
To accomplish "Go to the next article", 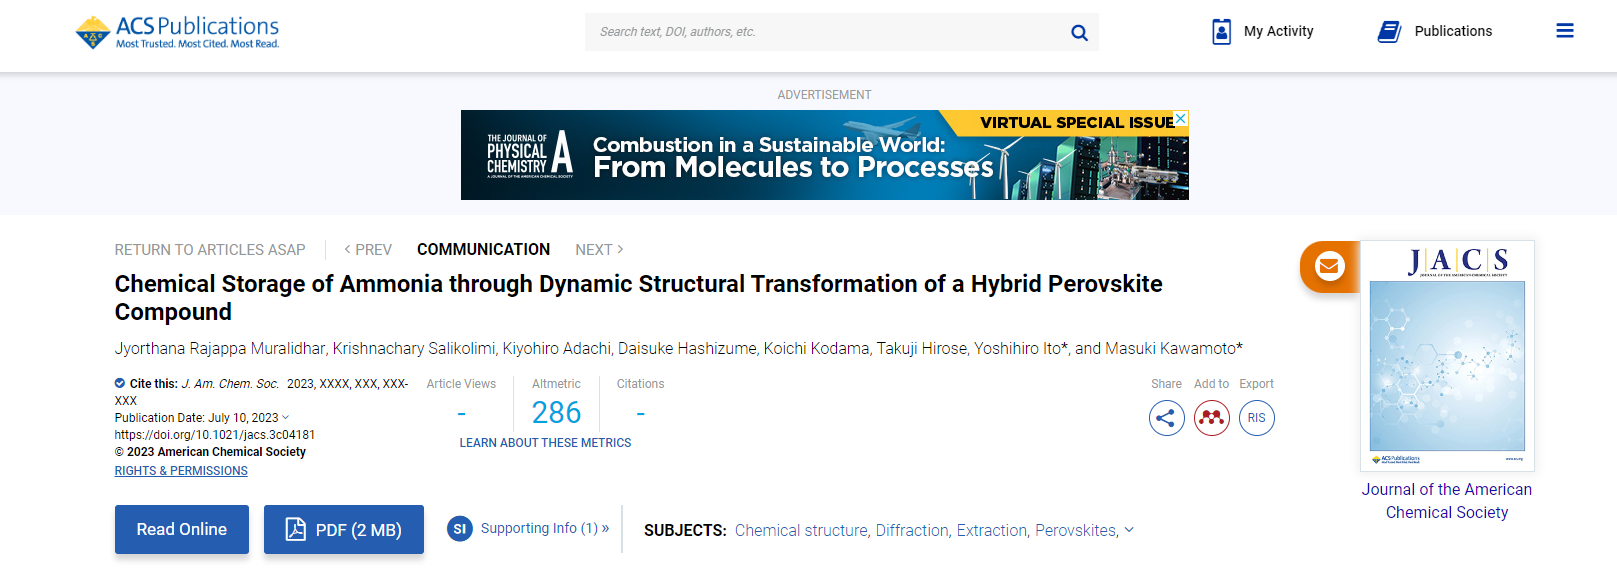I will pos(599,250).
